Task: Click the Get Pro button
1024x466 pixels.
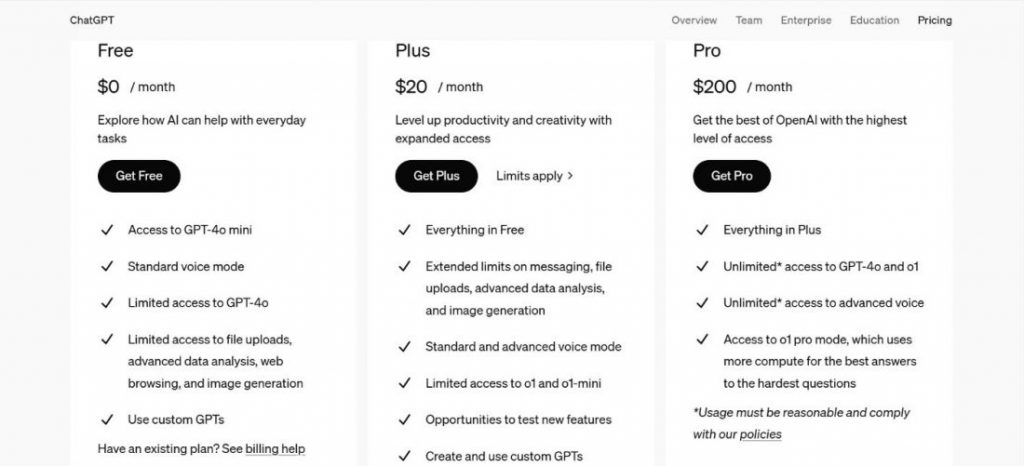Action: [x=732, y=176]
